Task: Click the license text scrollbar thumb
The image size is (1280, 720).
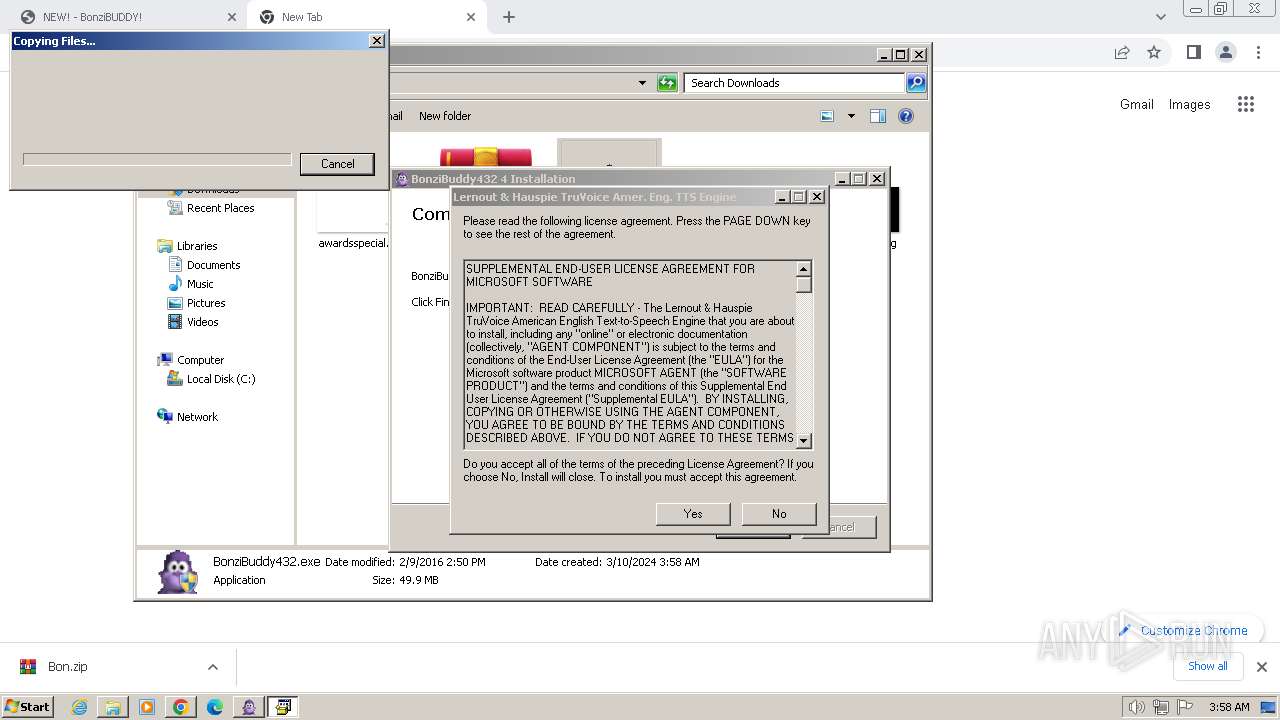Action: pyautogui.click(x=803, y=284)
